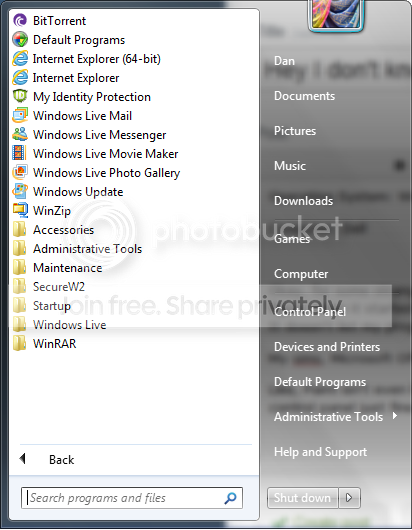Expand the Windows Live folder label
Viewport: 412px width, 530px height.
coord(70,325)
